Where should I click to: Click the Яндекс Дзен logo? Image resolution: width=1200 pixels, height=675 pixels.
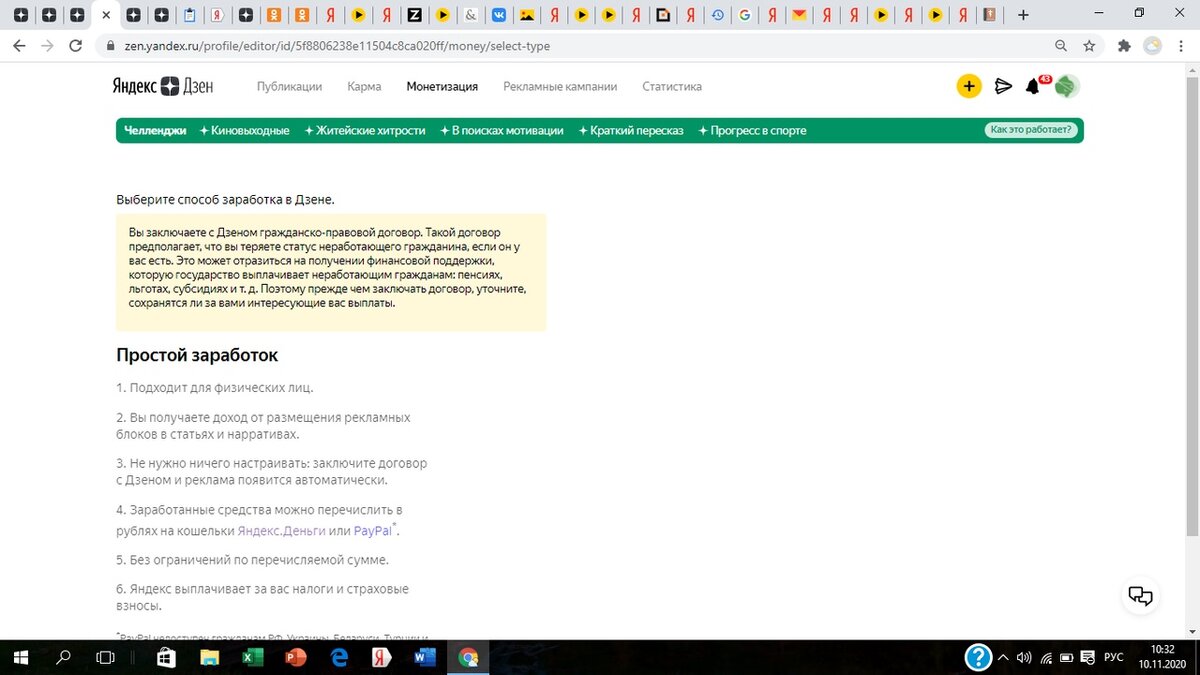click(x=163, y=86)
